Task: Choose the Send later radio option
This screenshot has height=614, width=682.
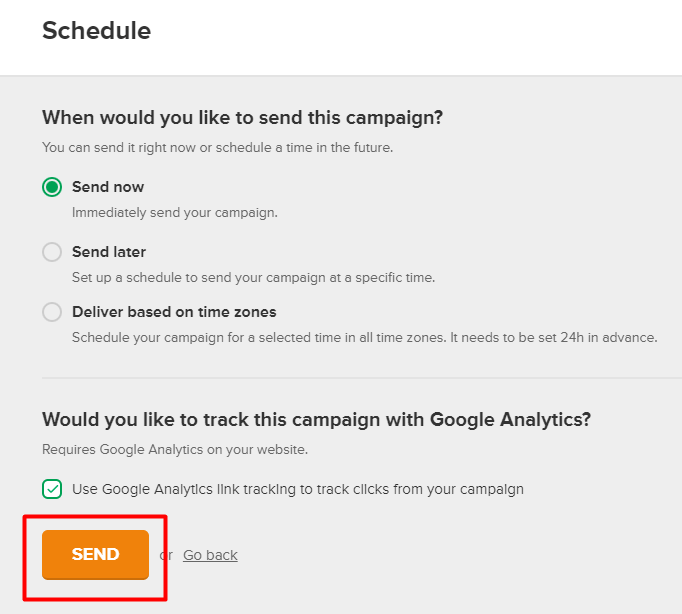Action: point(52,252)
